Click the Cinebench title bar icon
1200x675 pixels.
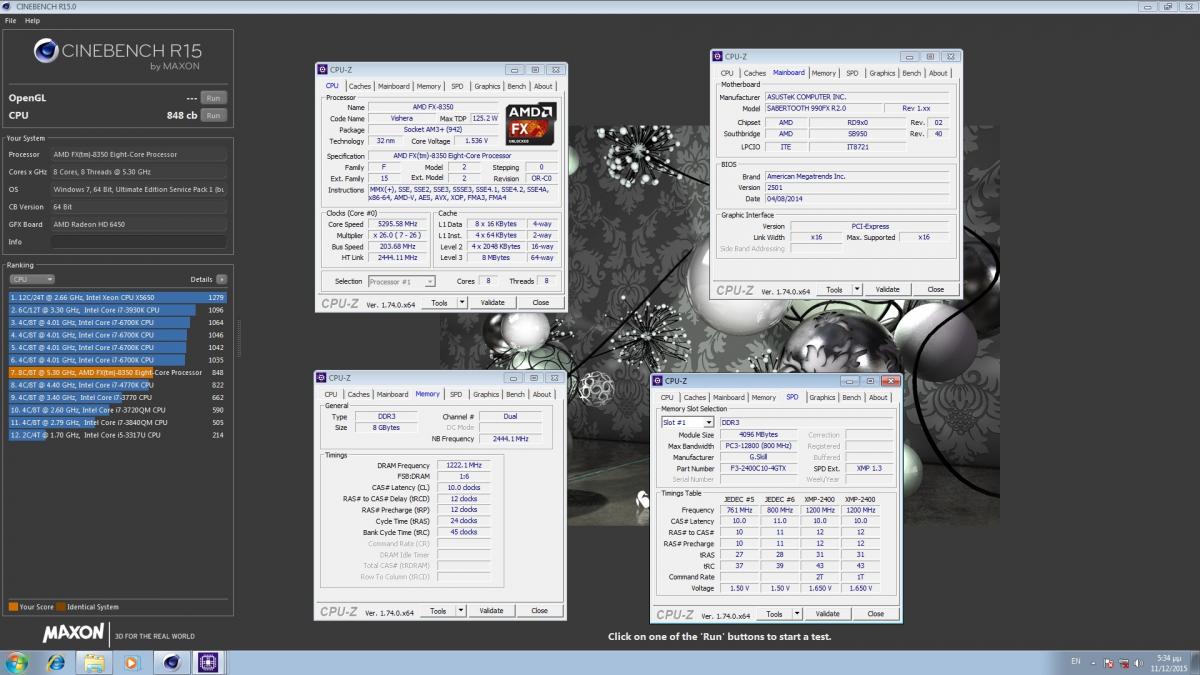point(7,6)
